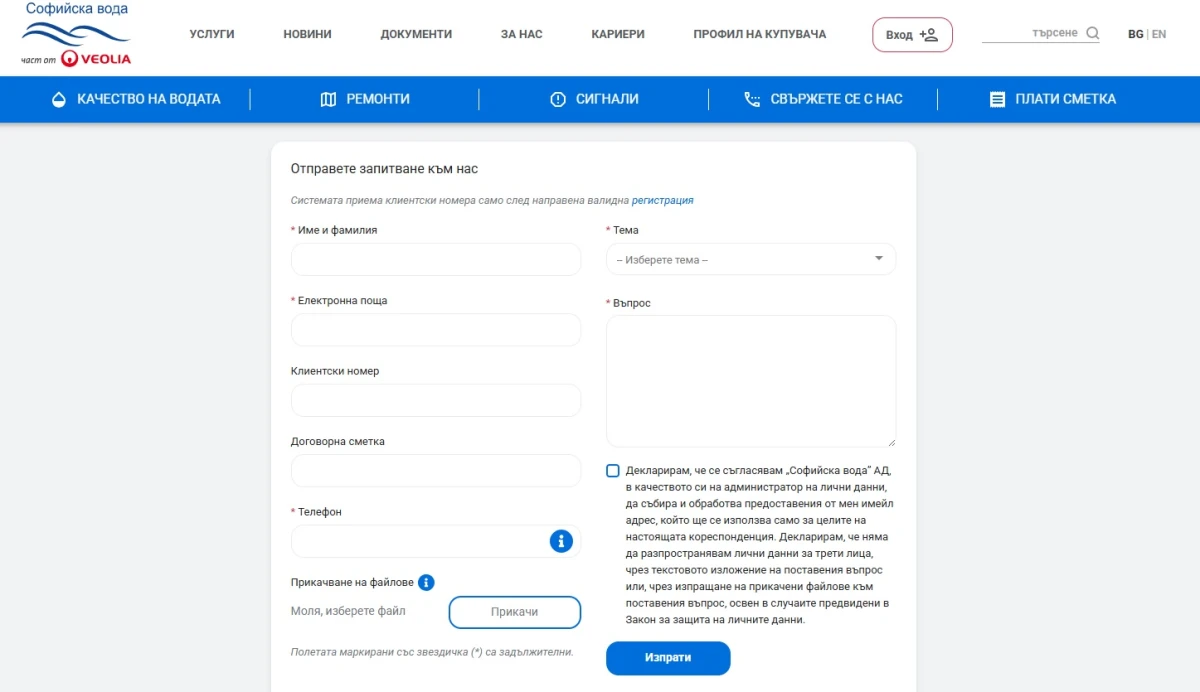Screen dimensions: 1200x692
Task: Open the ЗА НАС menu
Action: pyautogui.click(x=522, y=34)
